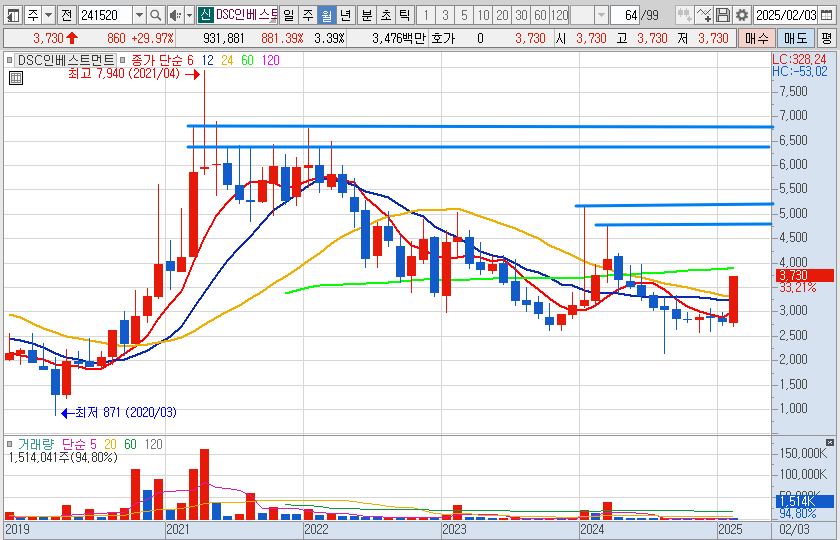Click the LC:328.24 indicator text

tap(799, 59)
